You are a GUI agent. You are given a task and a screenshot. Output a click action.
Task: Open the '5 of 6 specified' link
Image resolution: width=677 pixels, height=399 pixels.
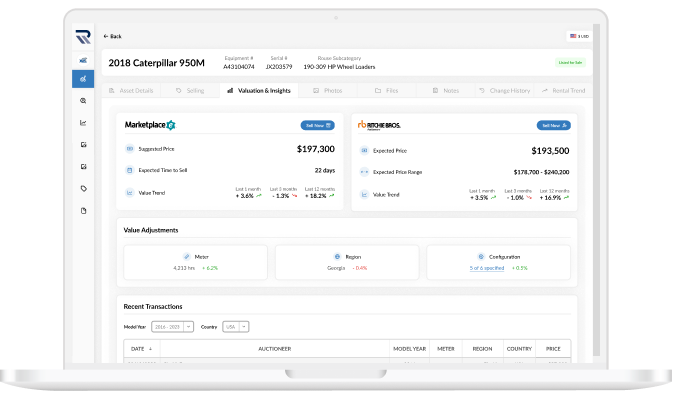coord(487,268)
